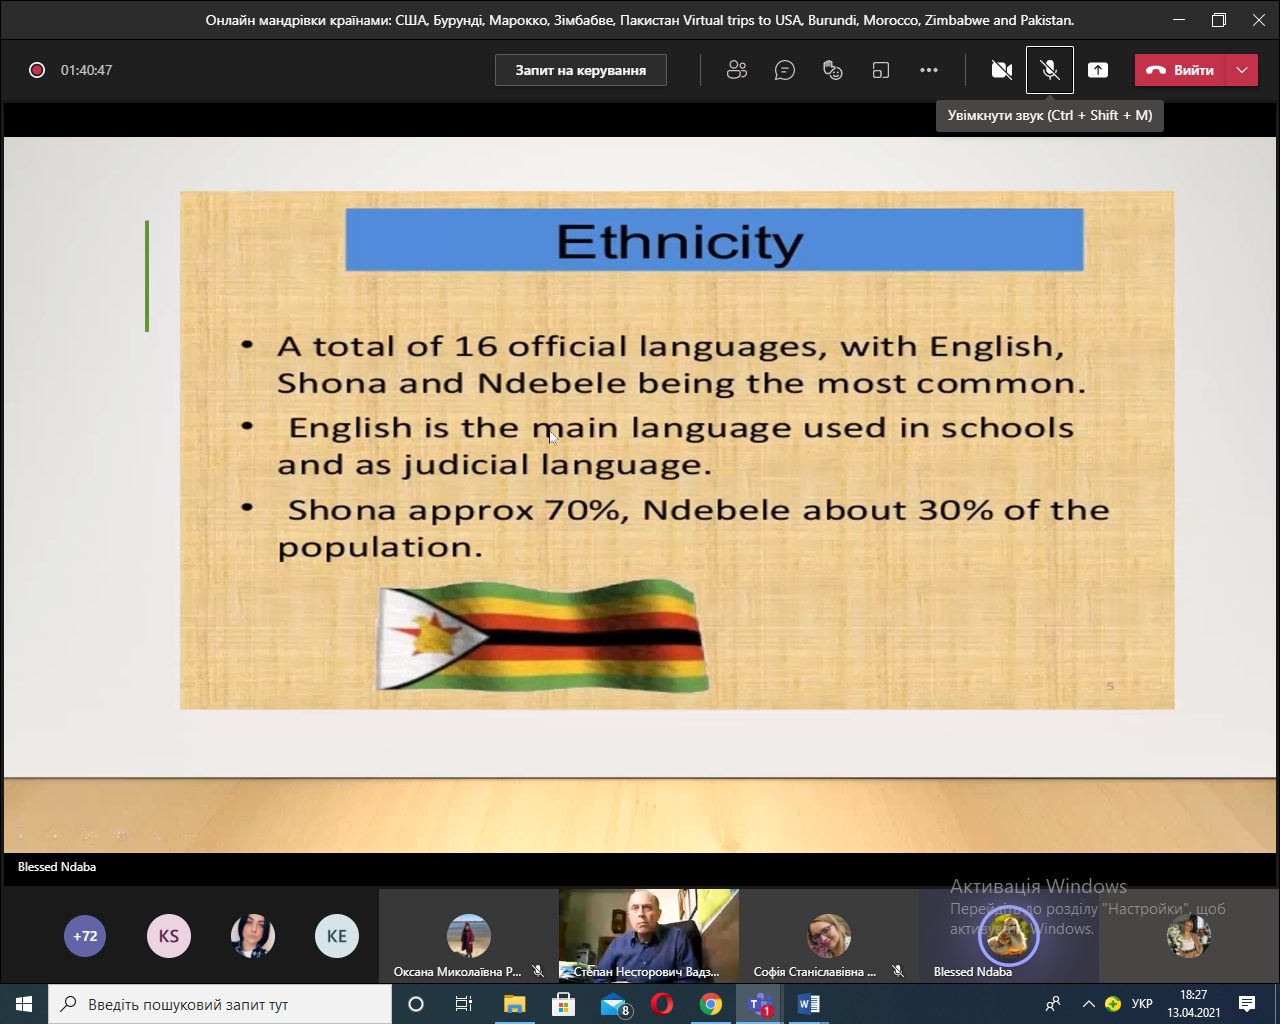Screen dimensions: 1280x1024
Task: Click the share content tray icon
Action: (x=1098, y=70)
